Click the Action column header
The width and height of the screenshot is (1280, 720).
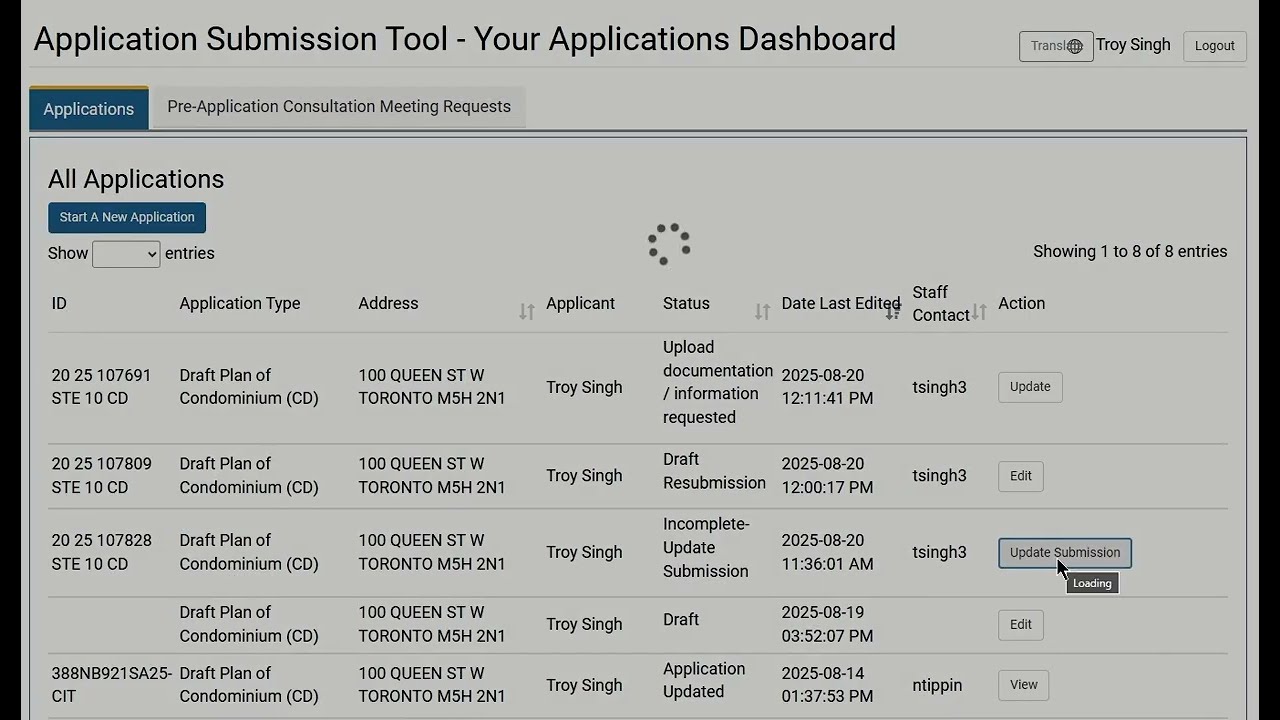[x=1021, y=304]
